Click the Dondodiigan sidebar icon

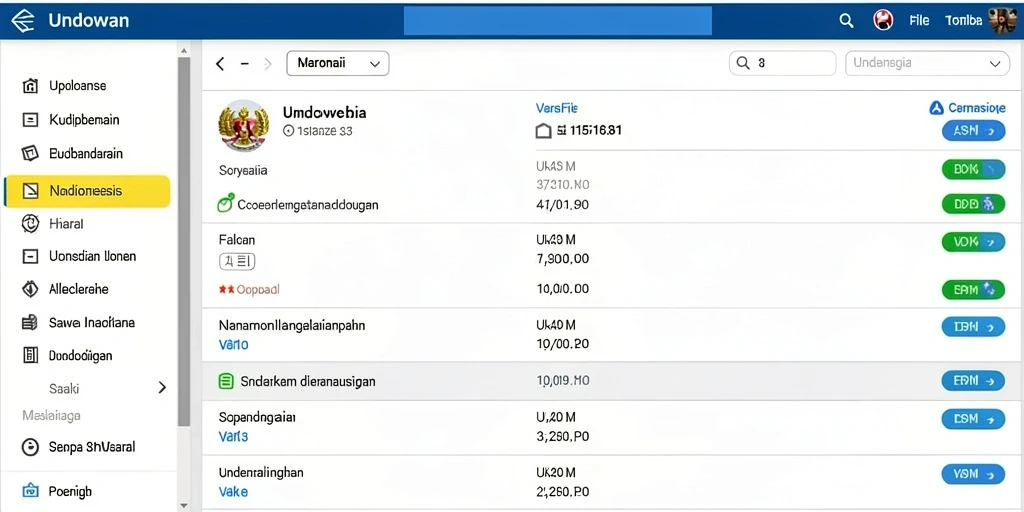pos(30,355)
